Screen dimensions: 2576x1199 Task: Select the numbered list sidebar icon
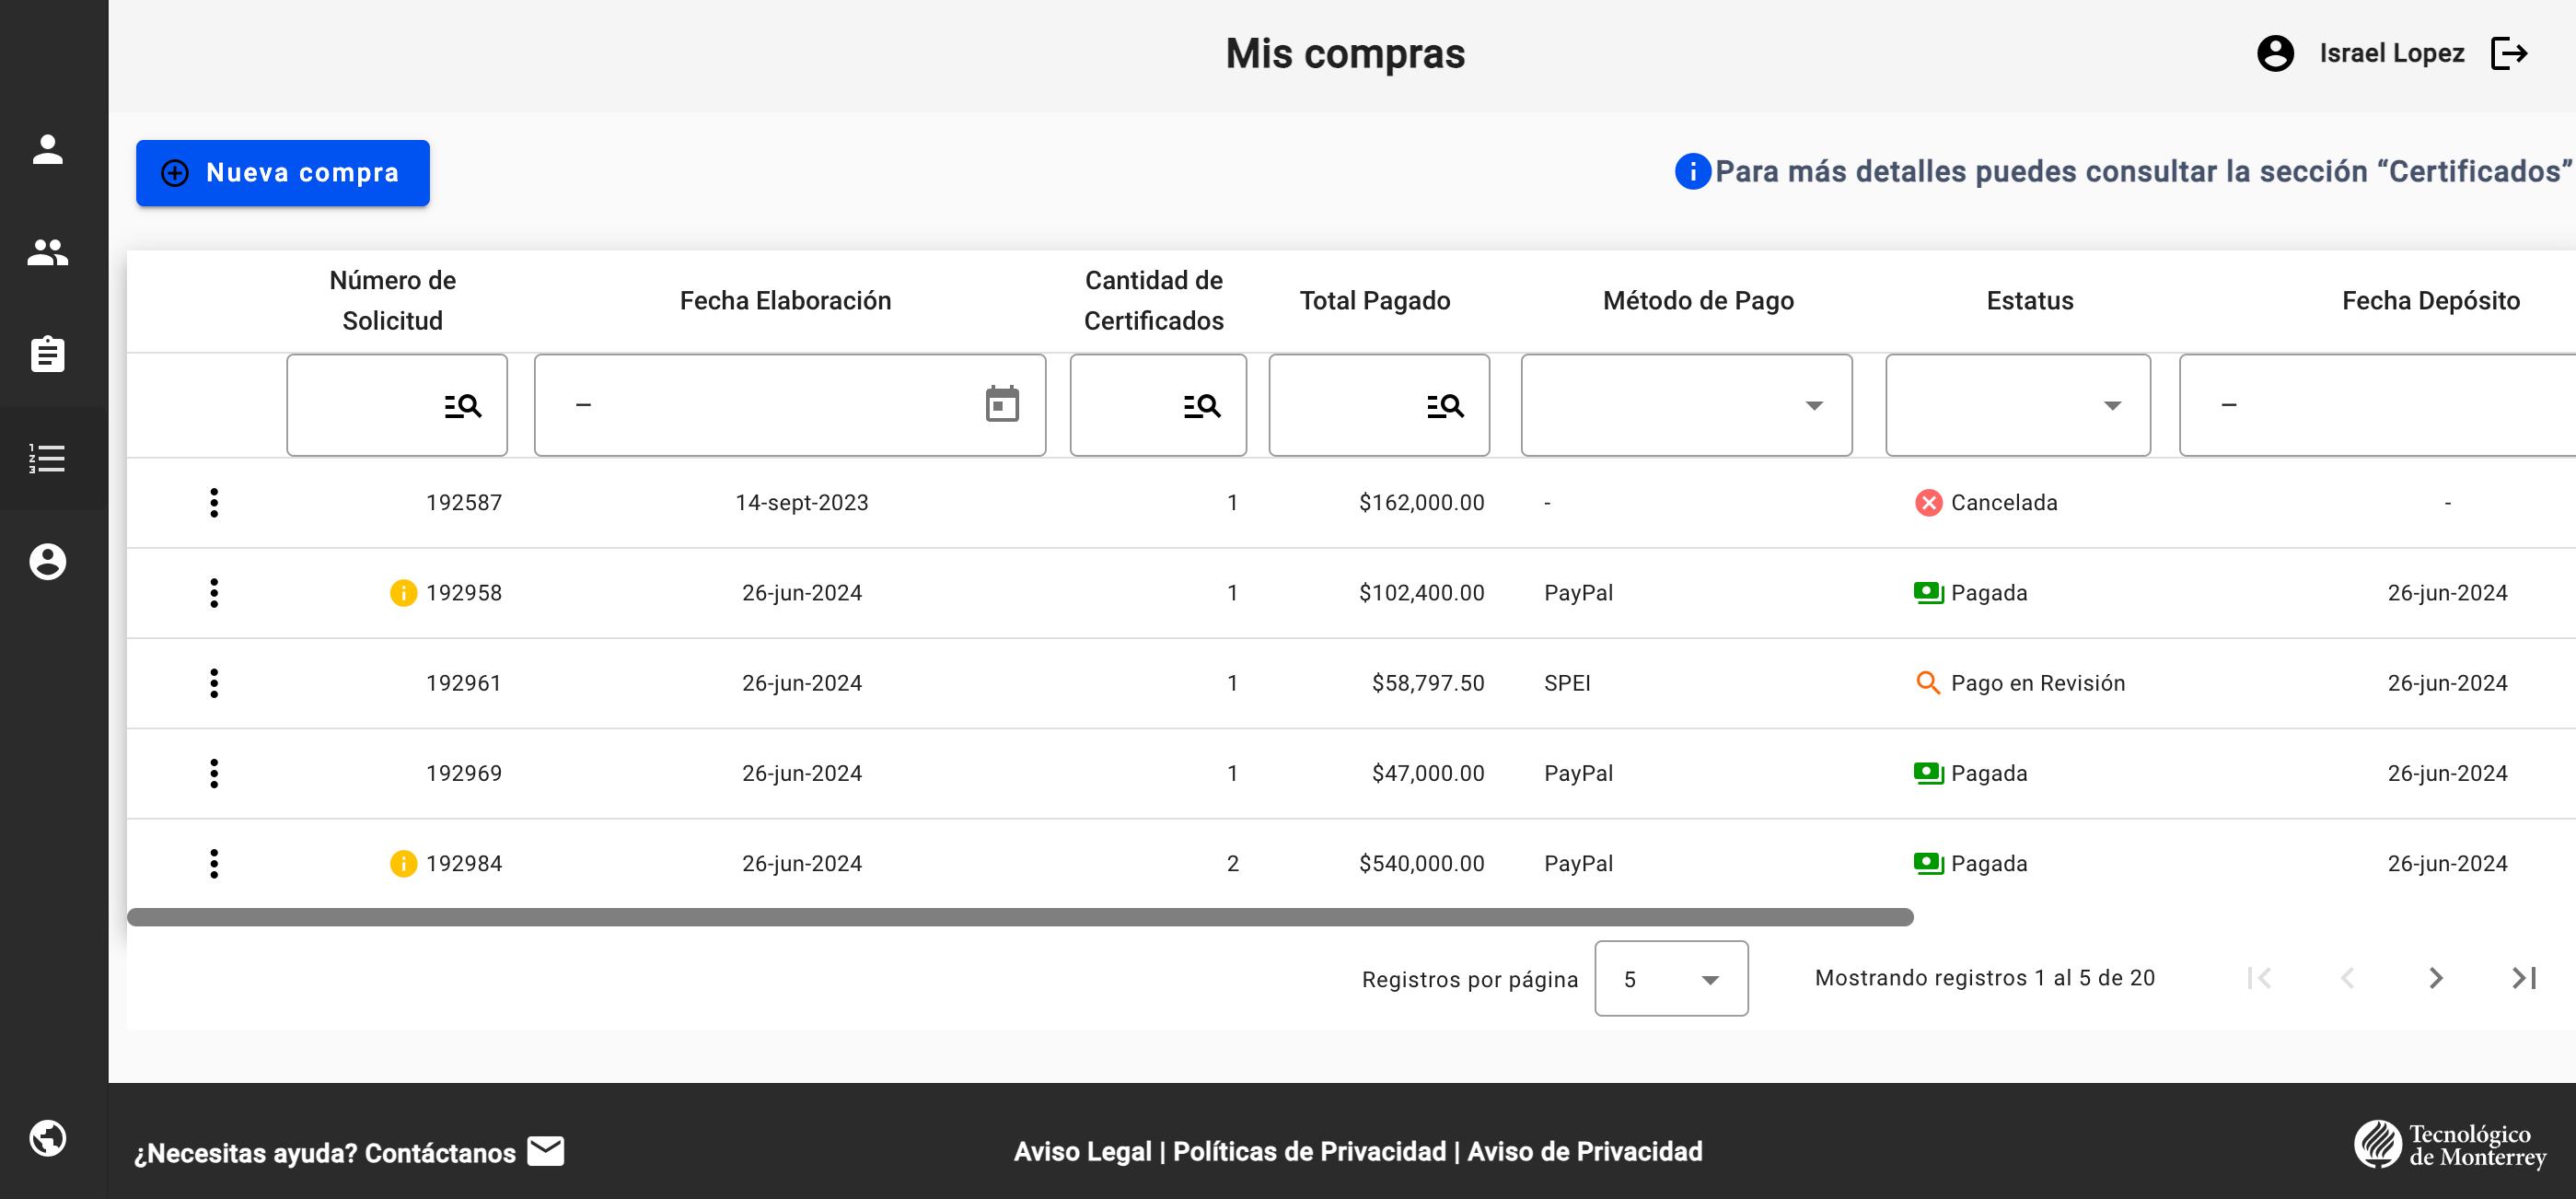[47, 458]
